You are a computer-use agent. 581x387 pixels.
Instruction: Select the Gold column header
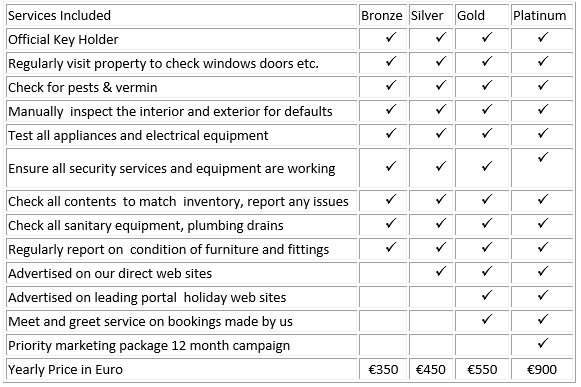tap(471, 15)
